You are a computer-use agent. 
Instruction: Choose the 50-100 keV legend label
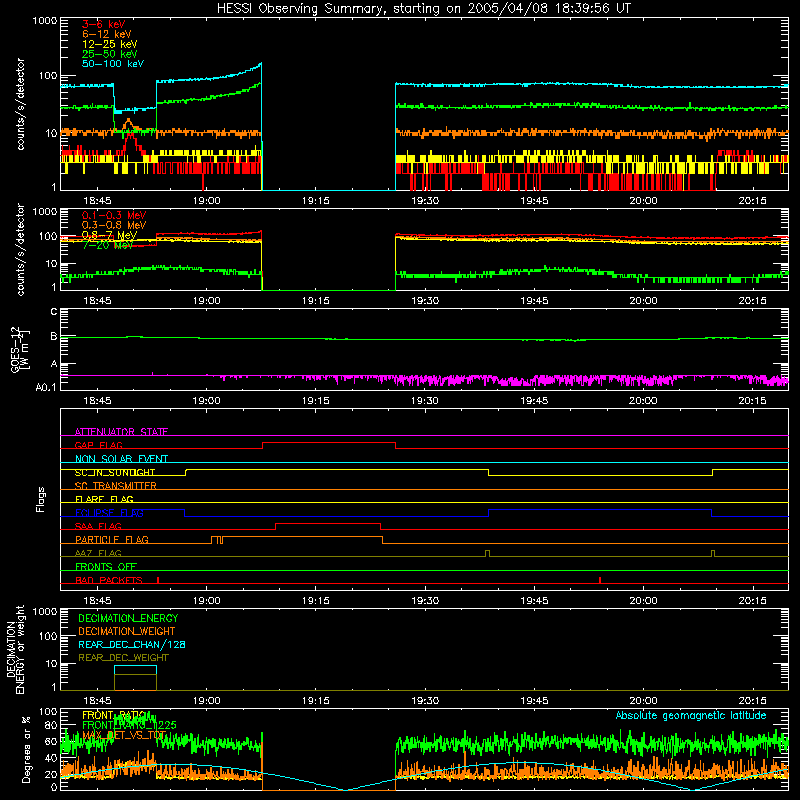click(113, 64)
